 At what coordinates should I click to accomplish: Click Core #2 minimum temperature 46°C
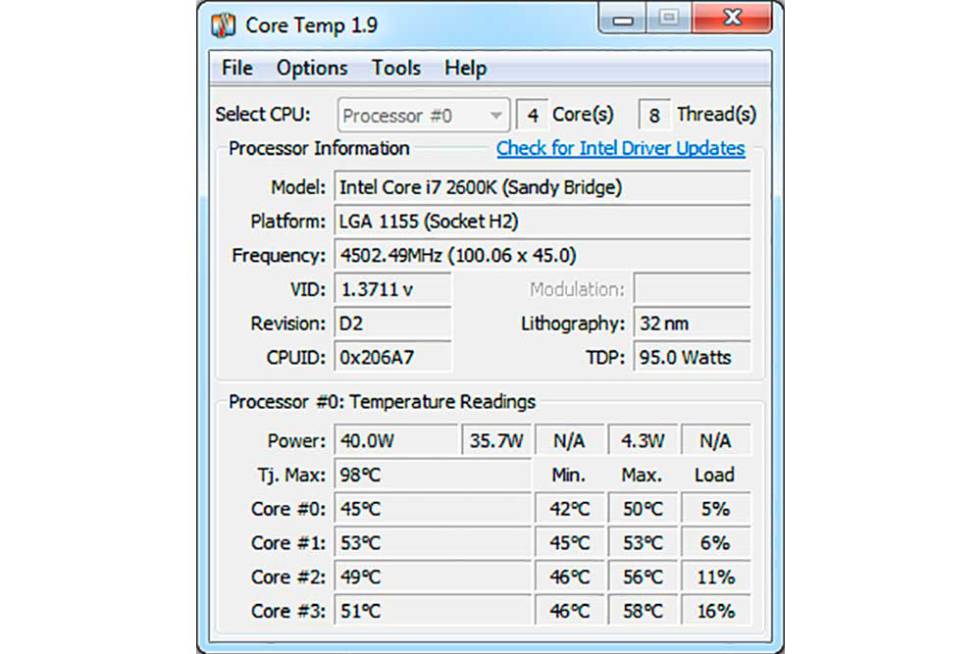569,576
